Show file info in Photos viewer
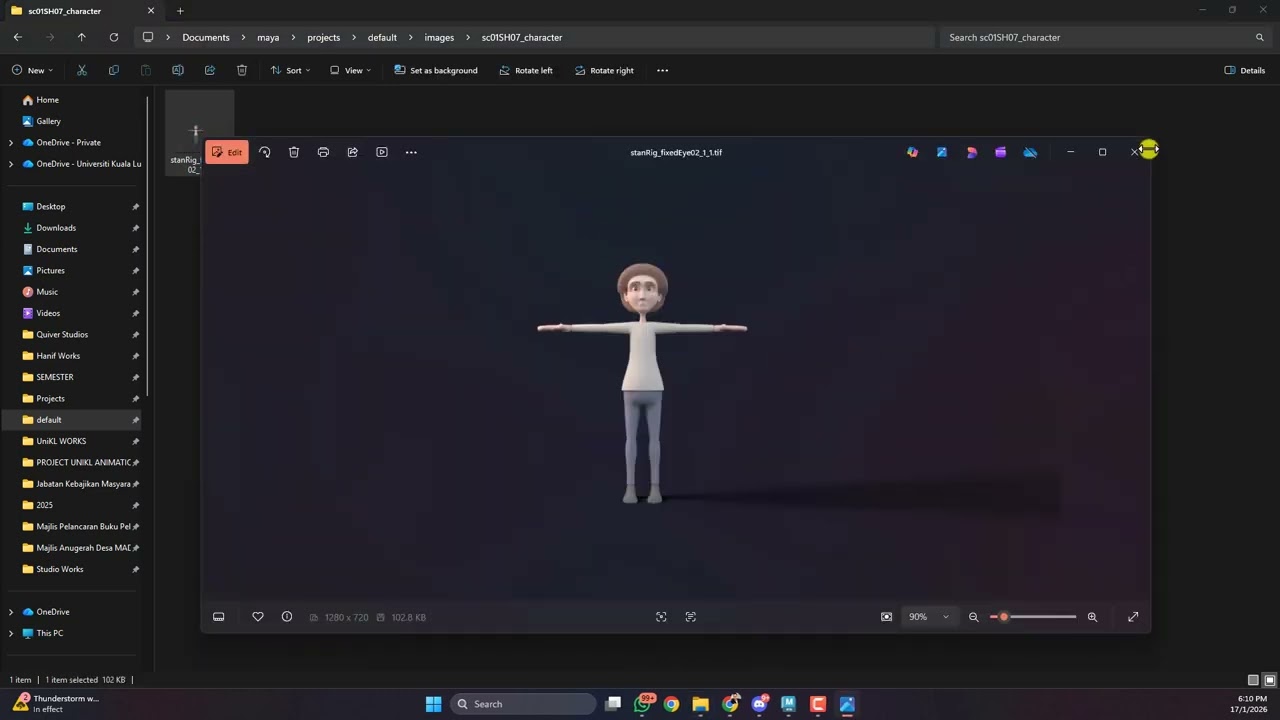 (x=287, y=617)
